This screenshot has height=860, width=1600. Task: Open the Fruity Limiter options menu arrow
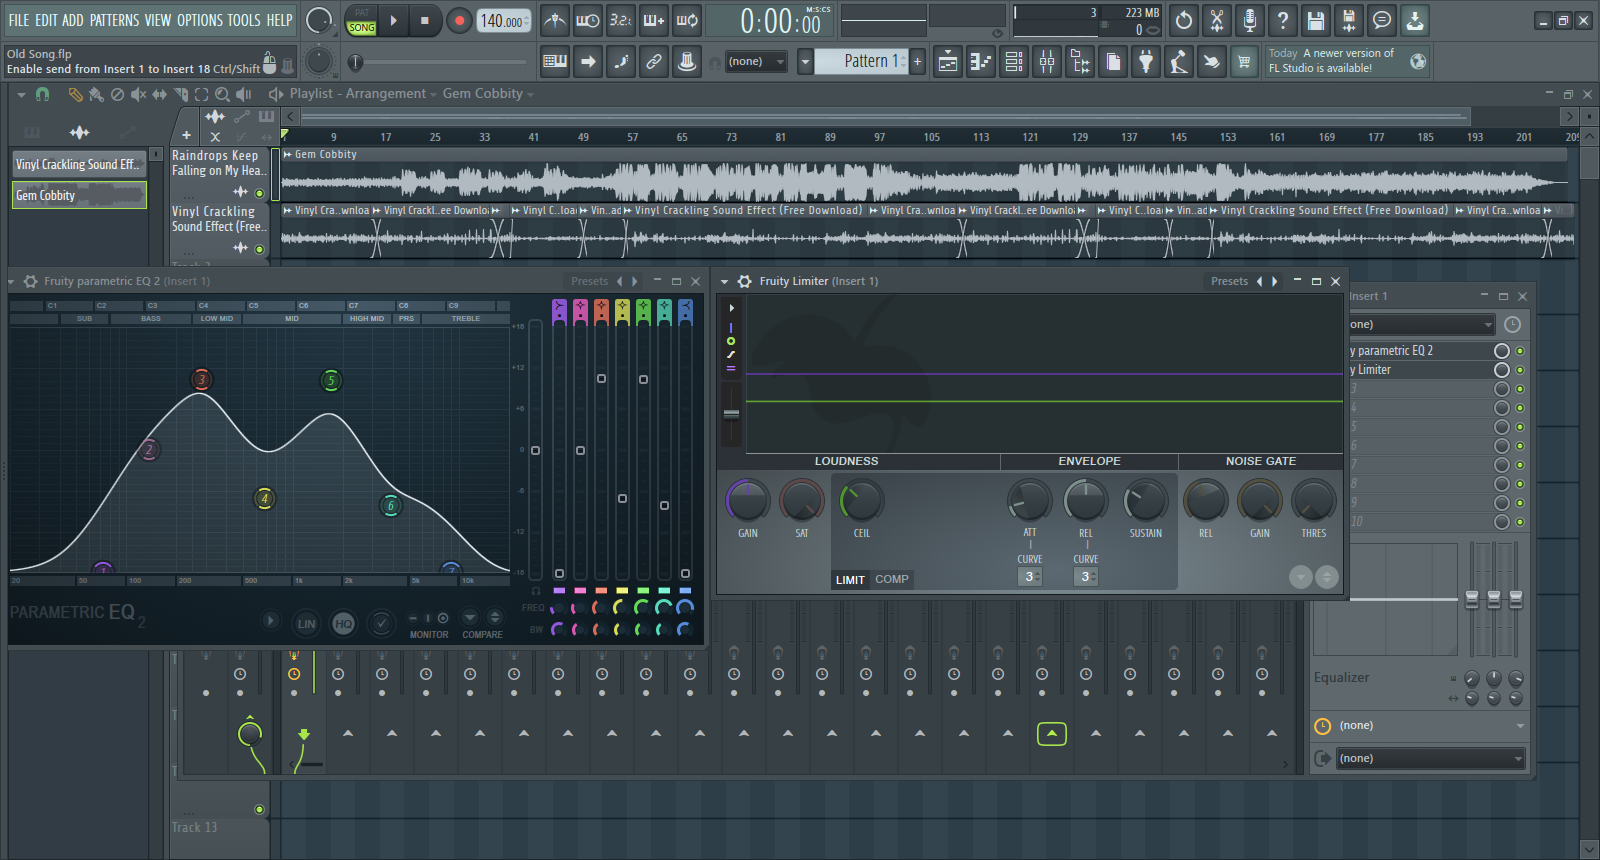point(725,282)
